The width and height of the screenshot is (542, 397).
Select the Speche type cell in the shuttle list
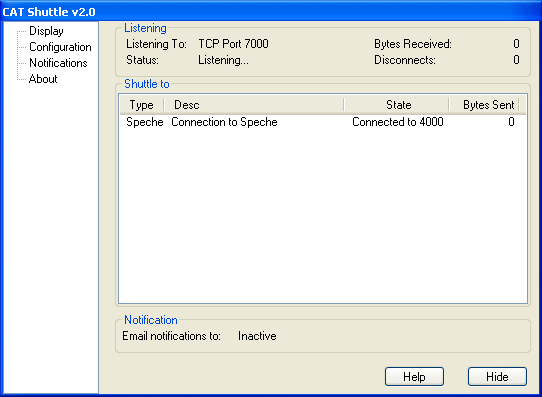click(144, 122)
